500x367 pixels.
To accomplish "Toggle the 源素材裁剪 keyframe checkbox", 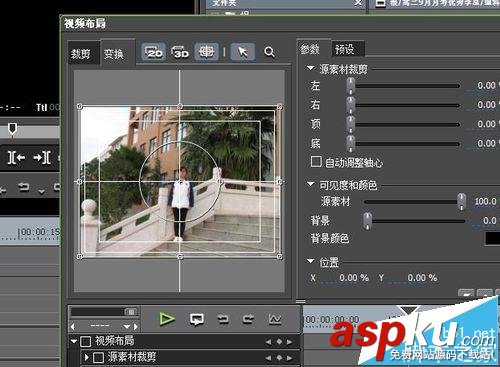I will (x=98, y=358).
